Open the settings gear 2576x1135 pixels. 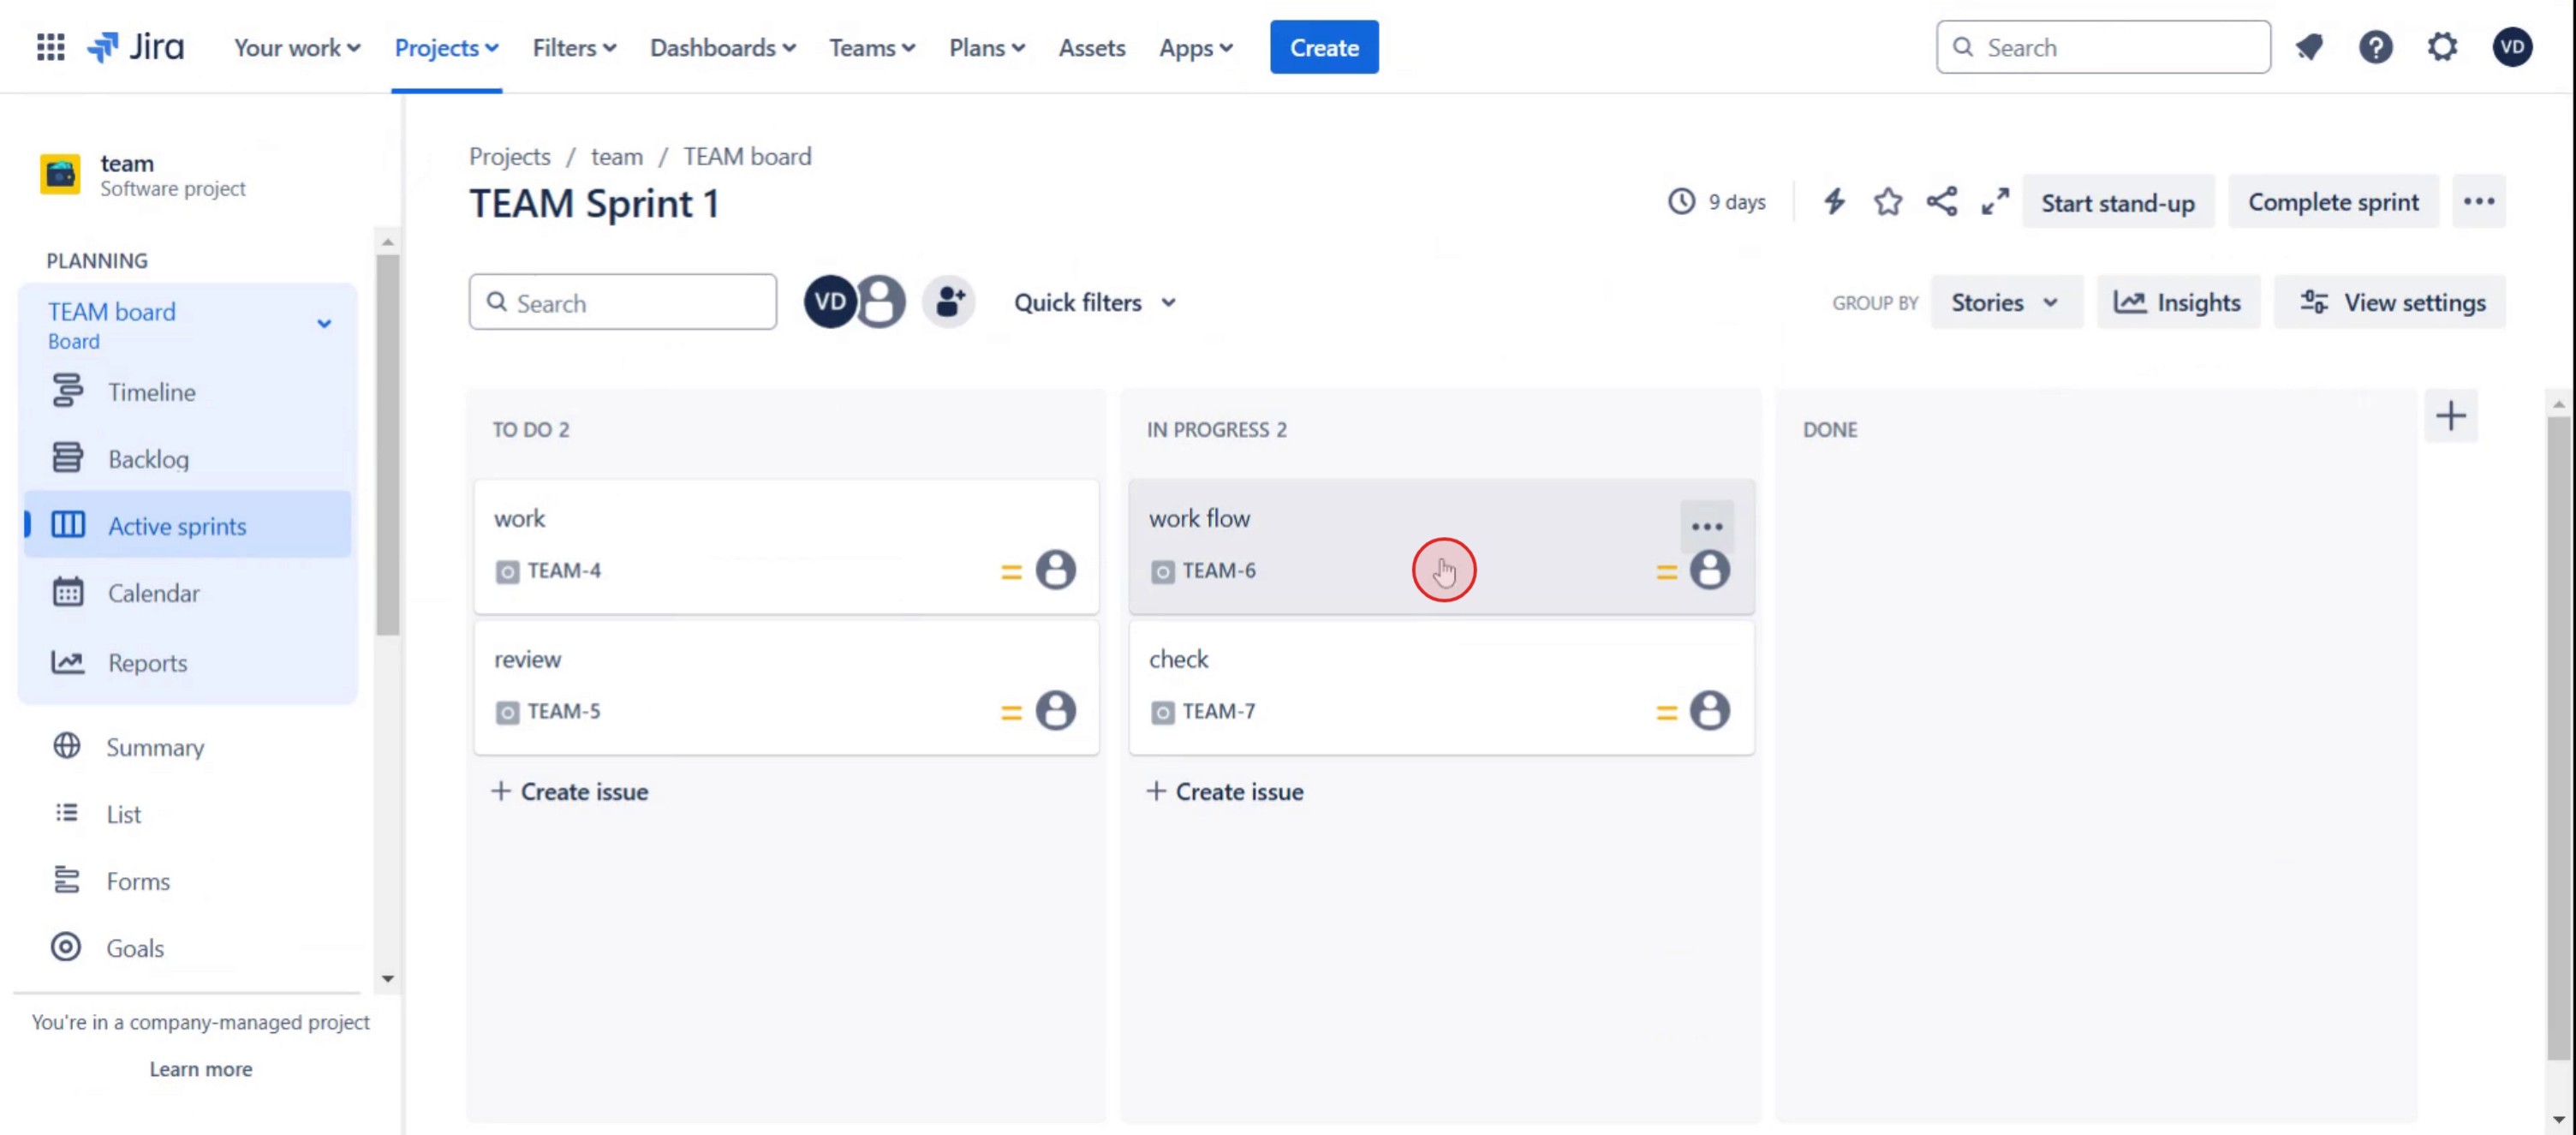(2442, 47)
